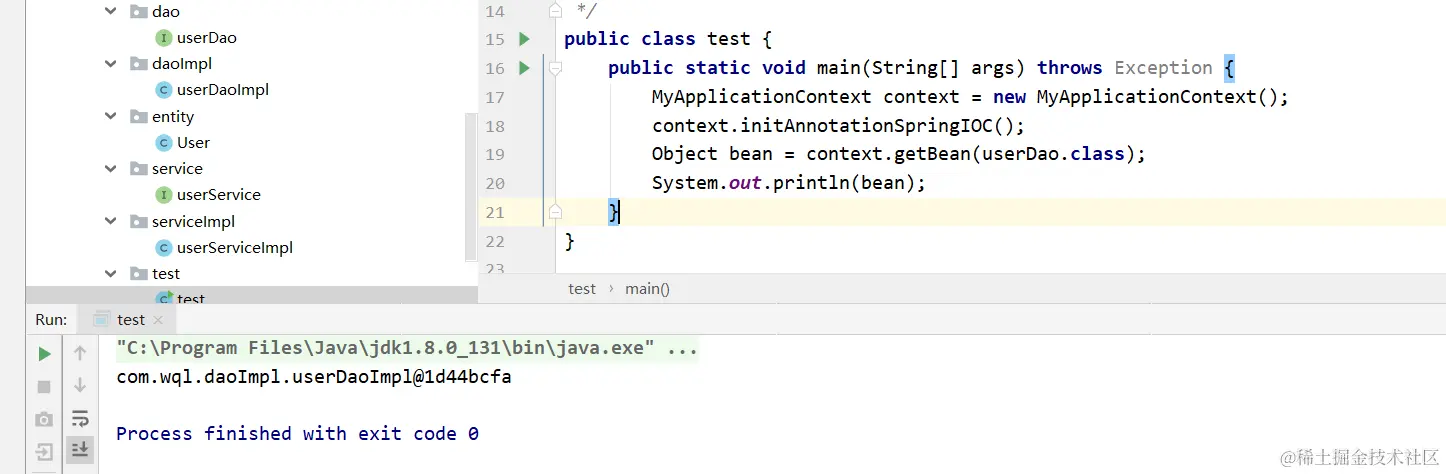This screenshot has height=474, width=1446.
Task: Collapse the daoImpl package folder
Action: (x=111, y=64)
